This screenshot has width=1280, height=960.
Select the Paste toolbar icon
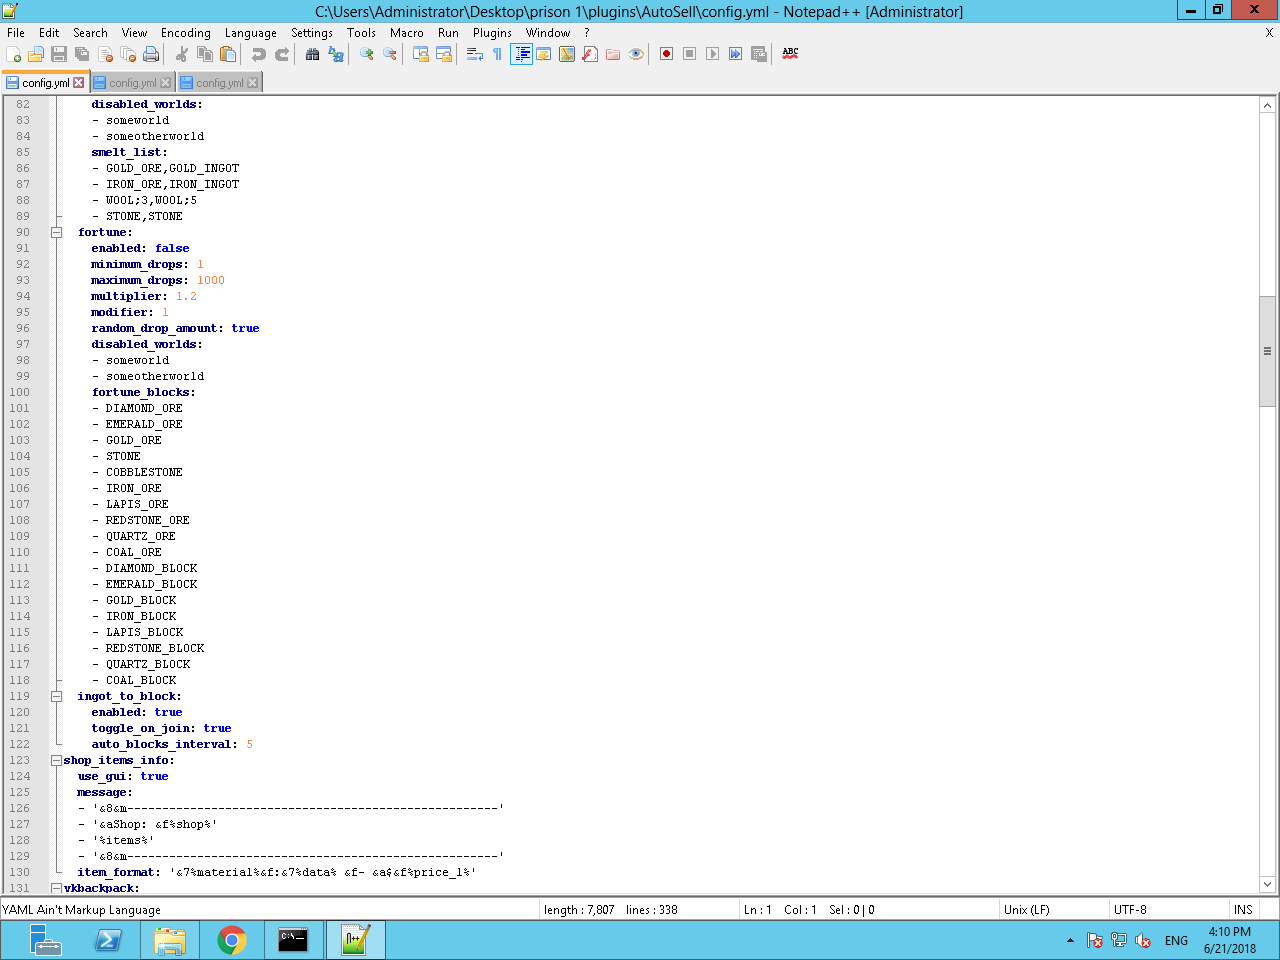227,54
